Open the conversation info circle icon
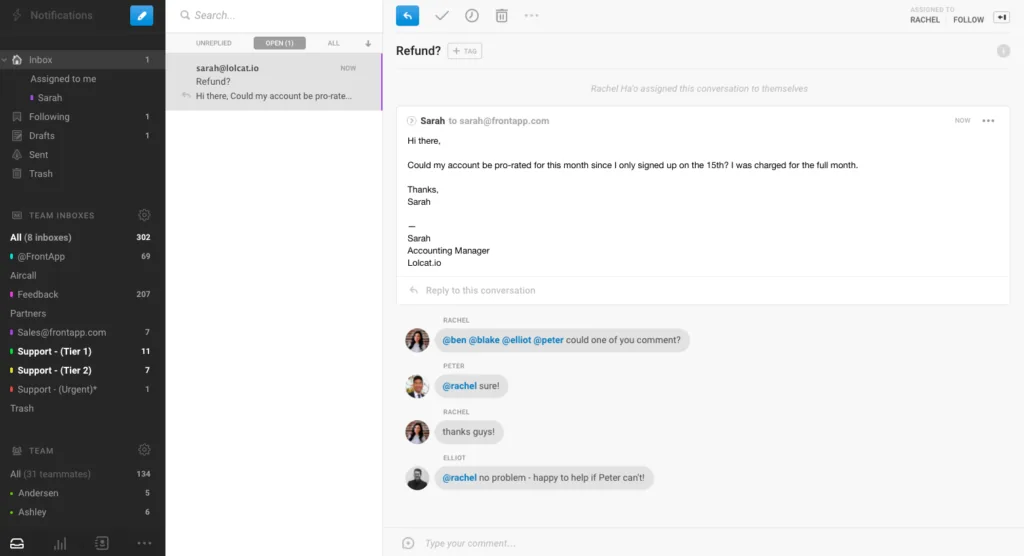The height and width of the screenshot is (556, 1024). point(1003,51)
